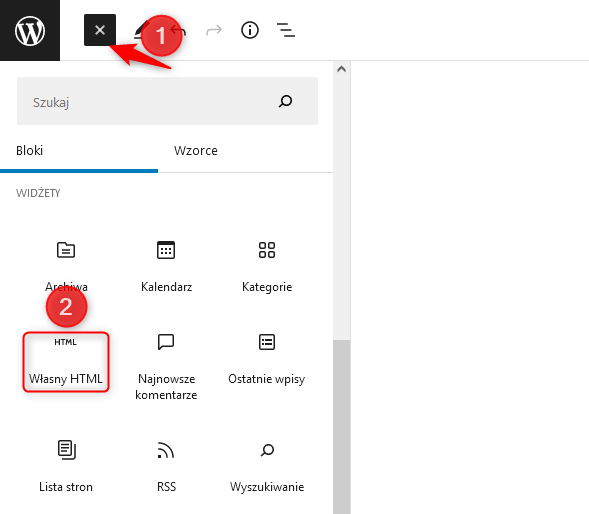Viewport: 589px width, 514px height.
Task: Click the WordPress logo icon
Action: pyautogui.click(x=30, y=30)
